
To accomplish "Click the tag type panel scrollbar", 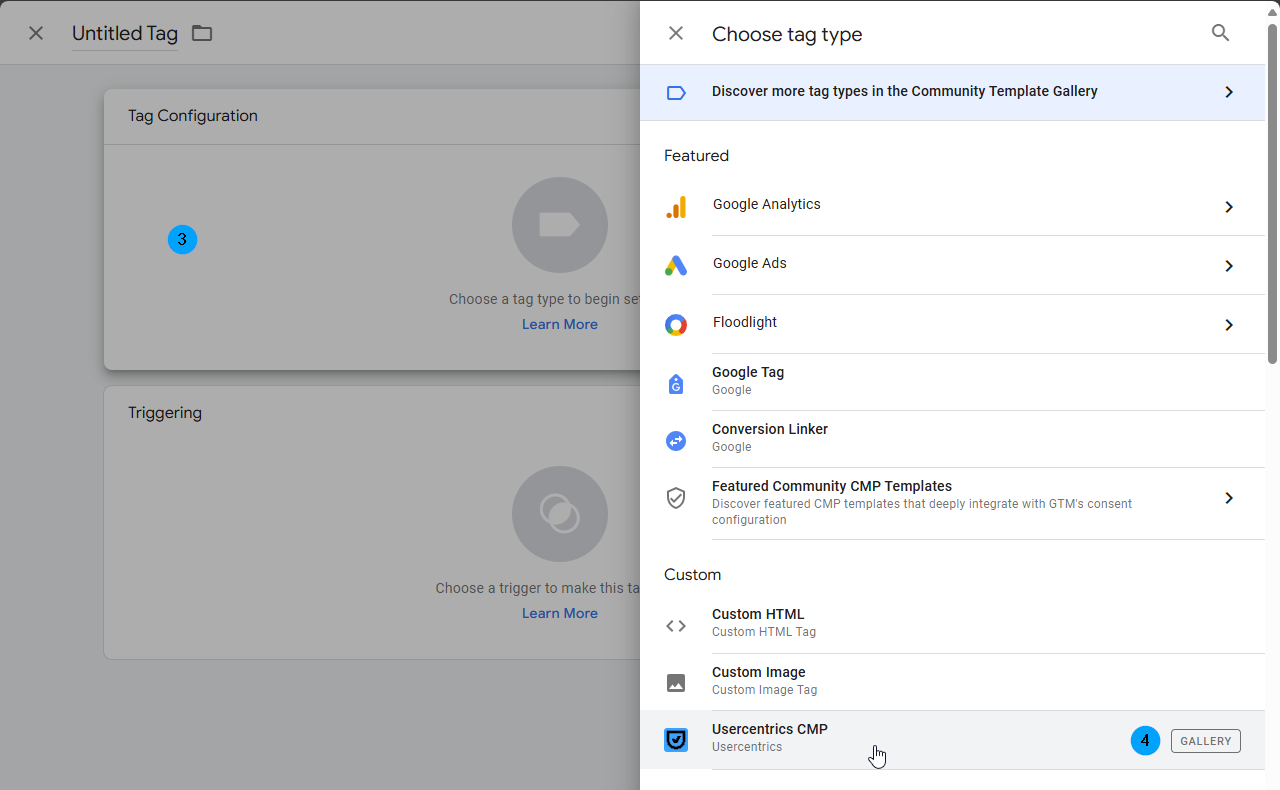I will [1272, 195].
